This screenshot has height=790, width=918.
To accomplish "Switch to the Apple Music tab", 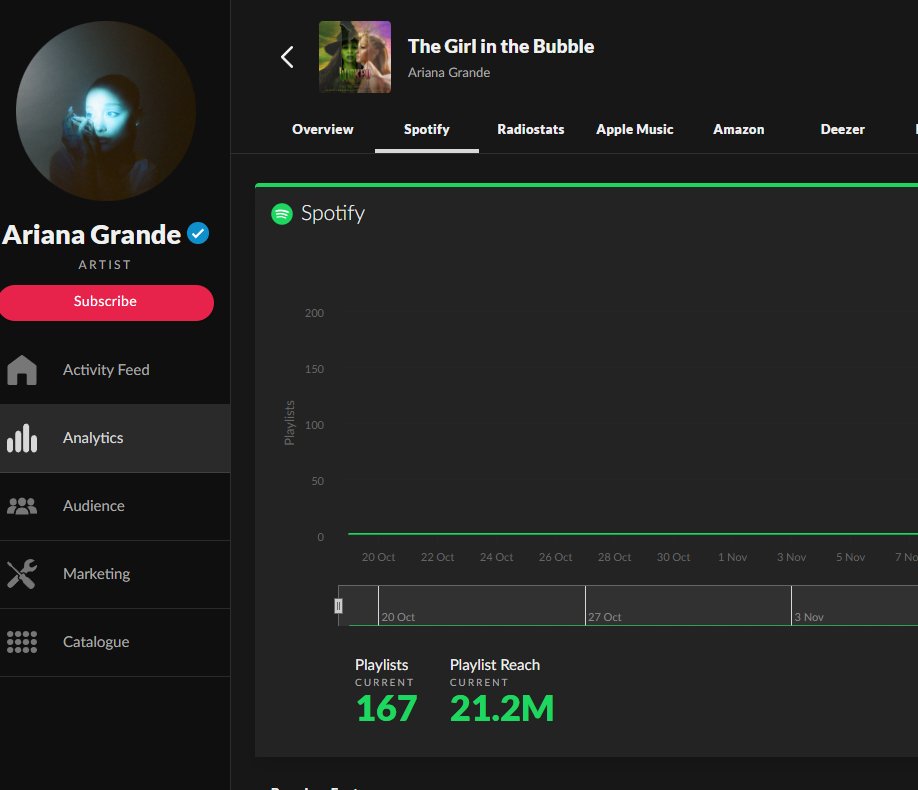I will point(635,129).
